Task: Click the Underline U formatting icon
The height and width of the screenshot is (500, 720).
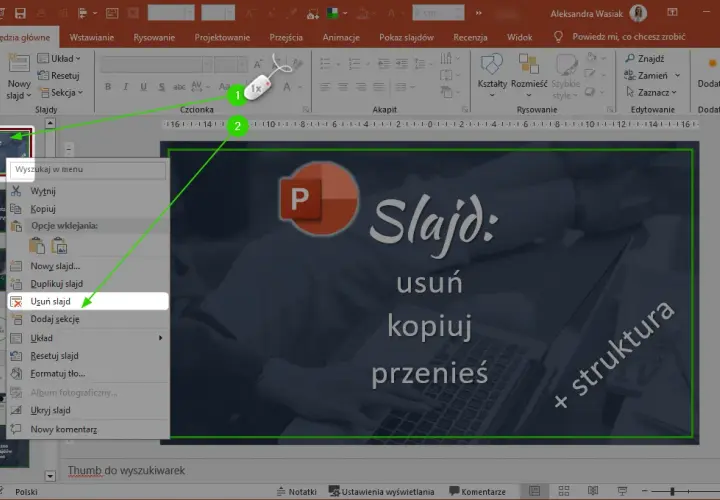Action: click(x=143, y=87)
